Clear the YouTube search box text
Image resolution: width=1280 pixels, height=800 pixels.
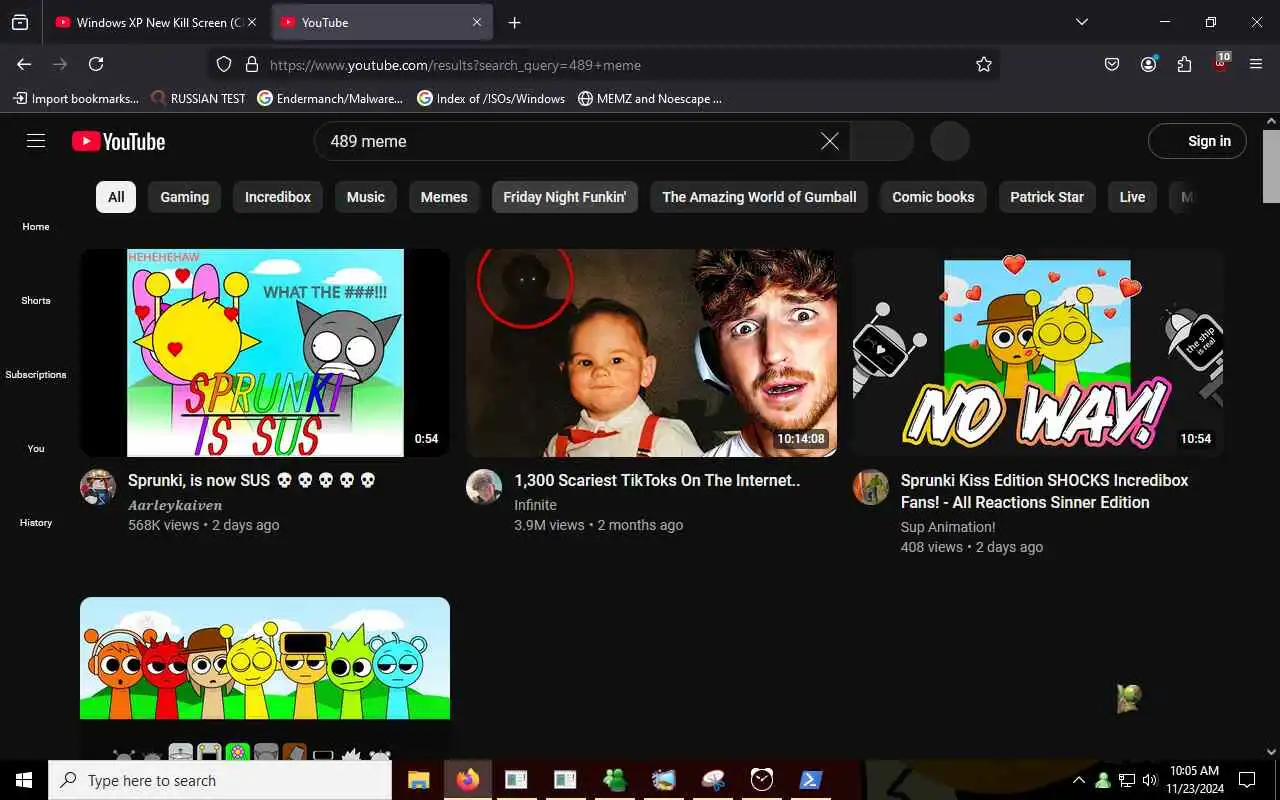(830, 141)
